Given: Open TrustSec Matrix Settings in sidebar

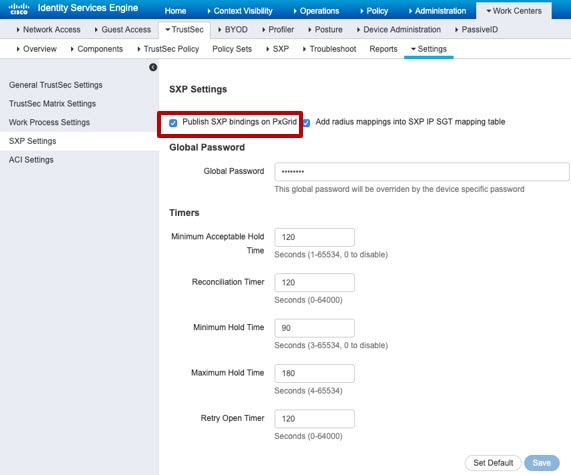Looking at the screenshot, I should pyautogui.click(x=52, y=103).
